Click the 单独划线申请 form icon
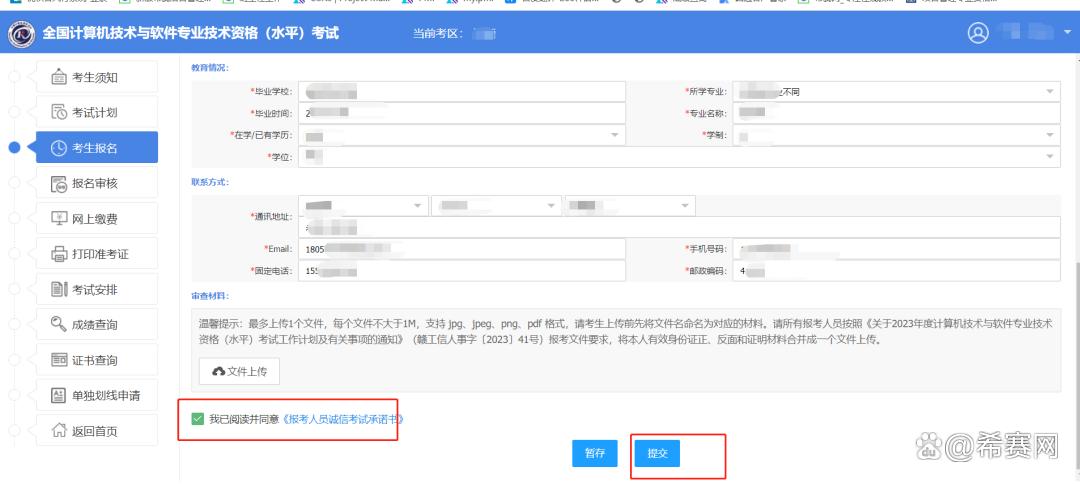This screenshot has height=484, width=1080. point(59,395)
